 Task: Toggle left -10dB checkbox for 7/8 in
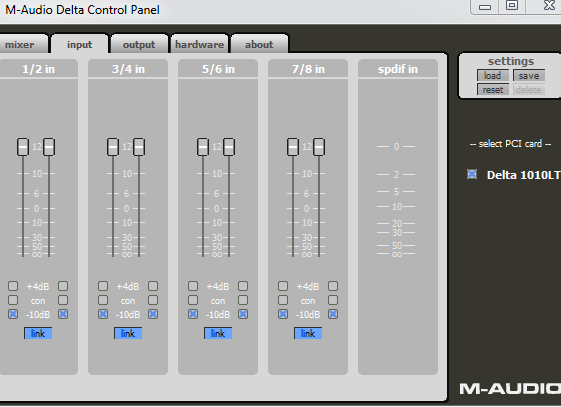click(283, 314)
